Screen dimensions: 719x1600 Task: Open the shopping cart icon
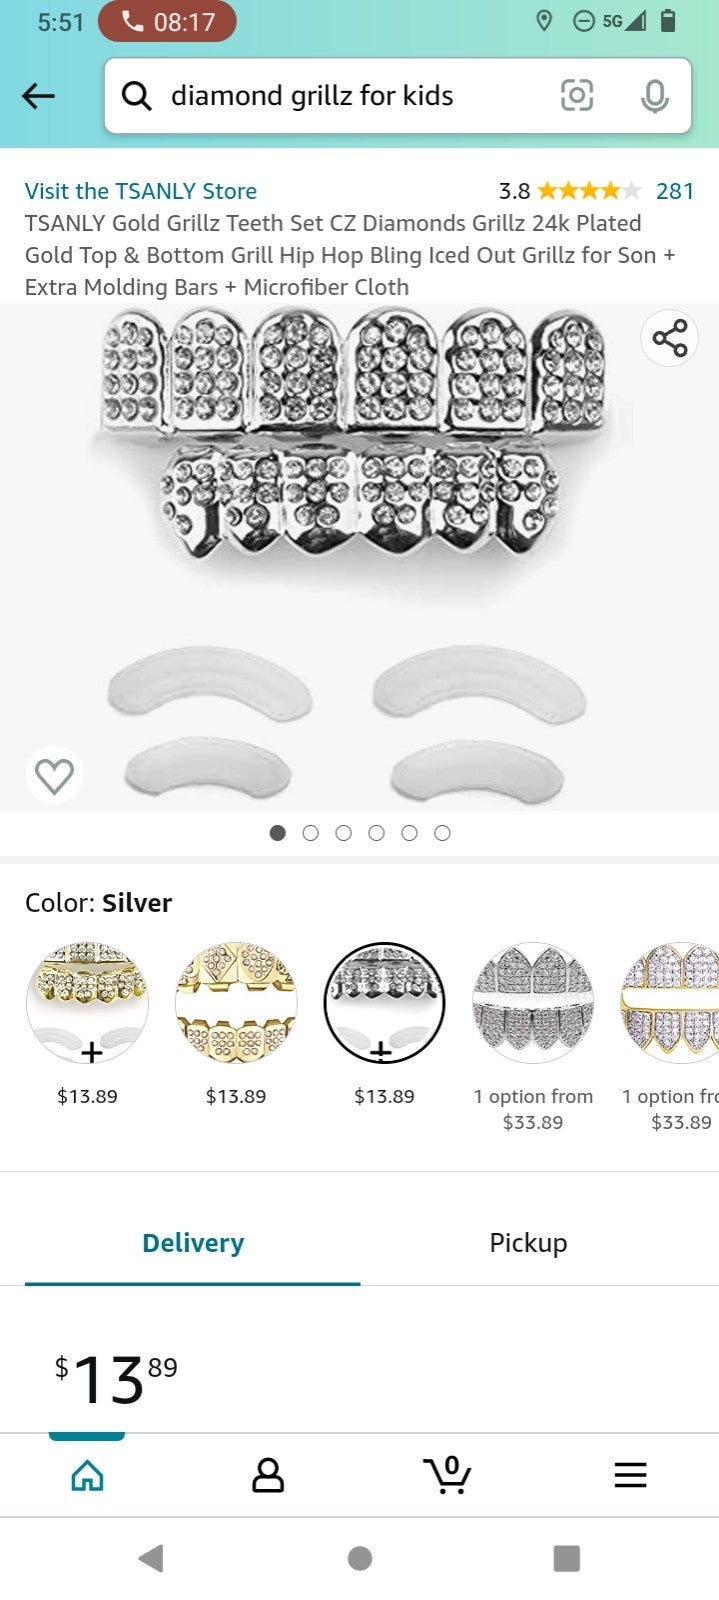pos(447,1474)
